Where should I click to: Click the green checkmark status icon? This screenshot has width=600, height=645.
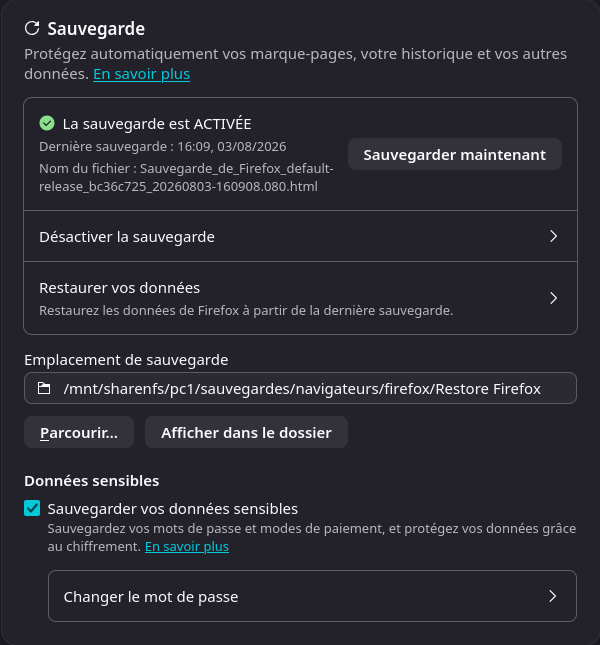pyautogui.click(x=47, y=123)
